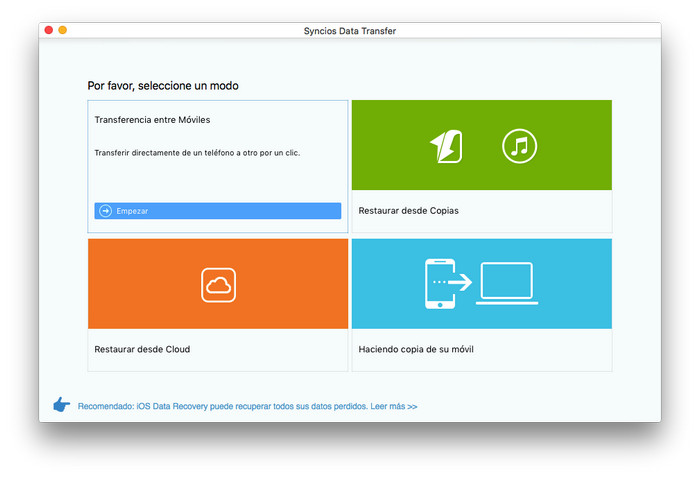
Task: Click 'Por favor, seleccione un modo' heading
Action: [x=163, y=85]
